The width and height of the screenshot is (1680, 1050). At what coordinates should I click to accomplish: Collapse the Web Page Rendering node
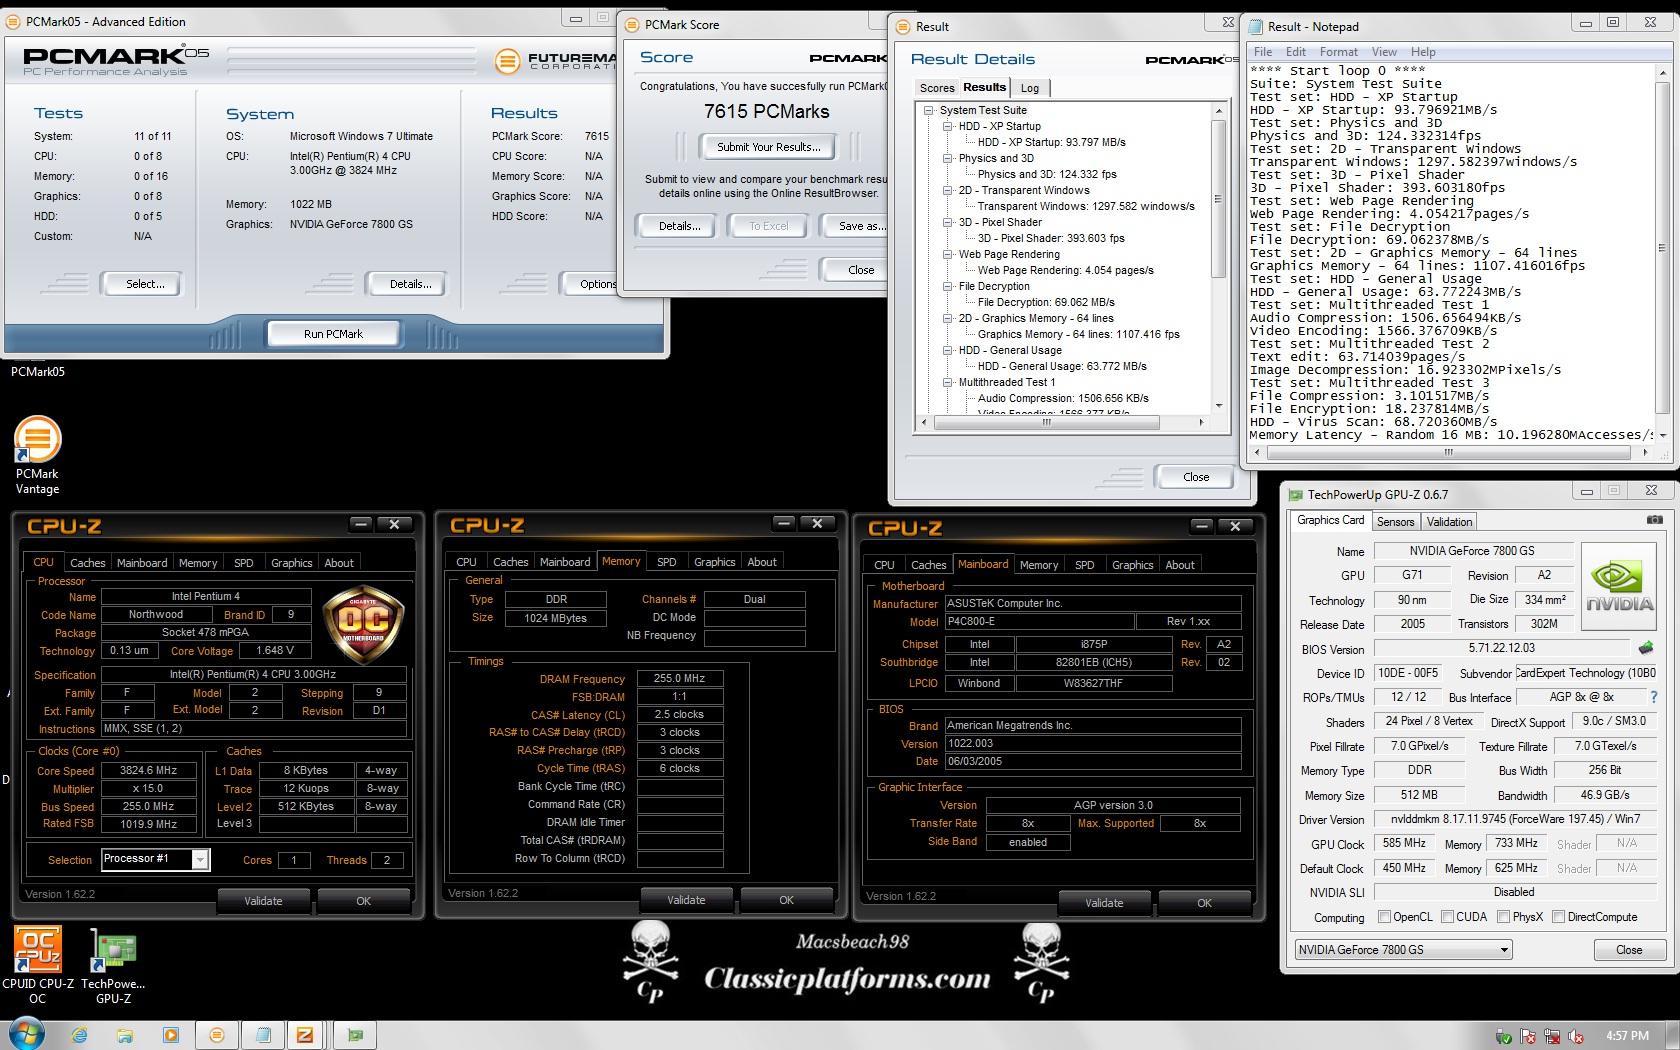tap(948, 254)
